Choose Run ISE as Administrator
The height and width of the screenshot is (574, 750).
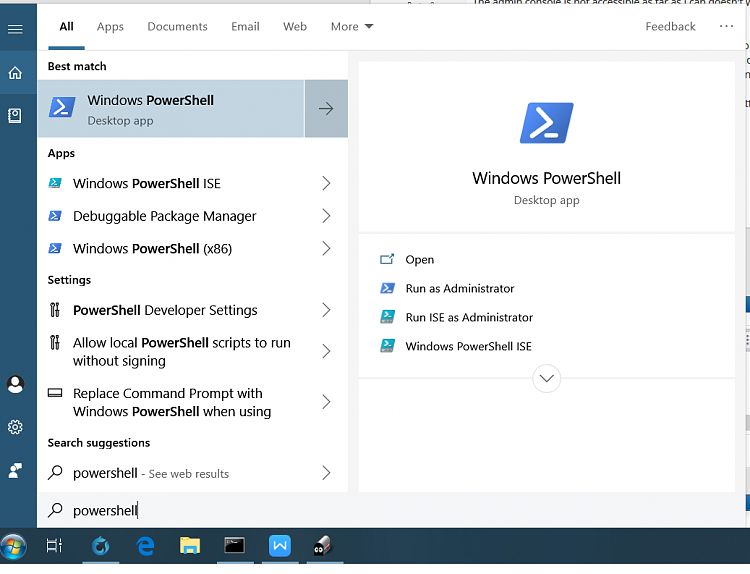click(469, 317)
